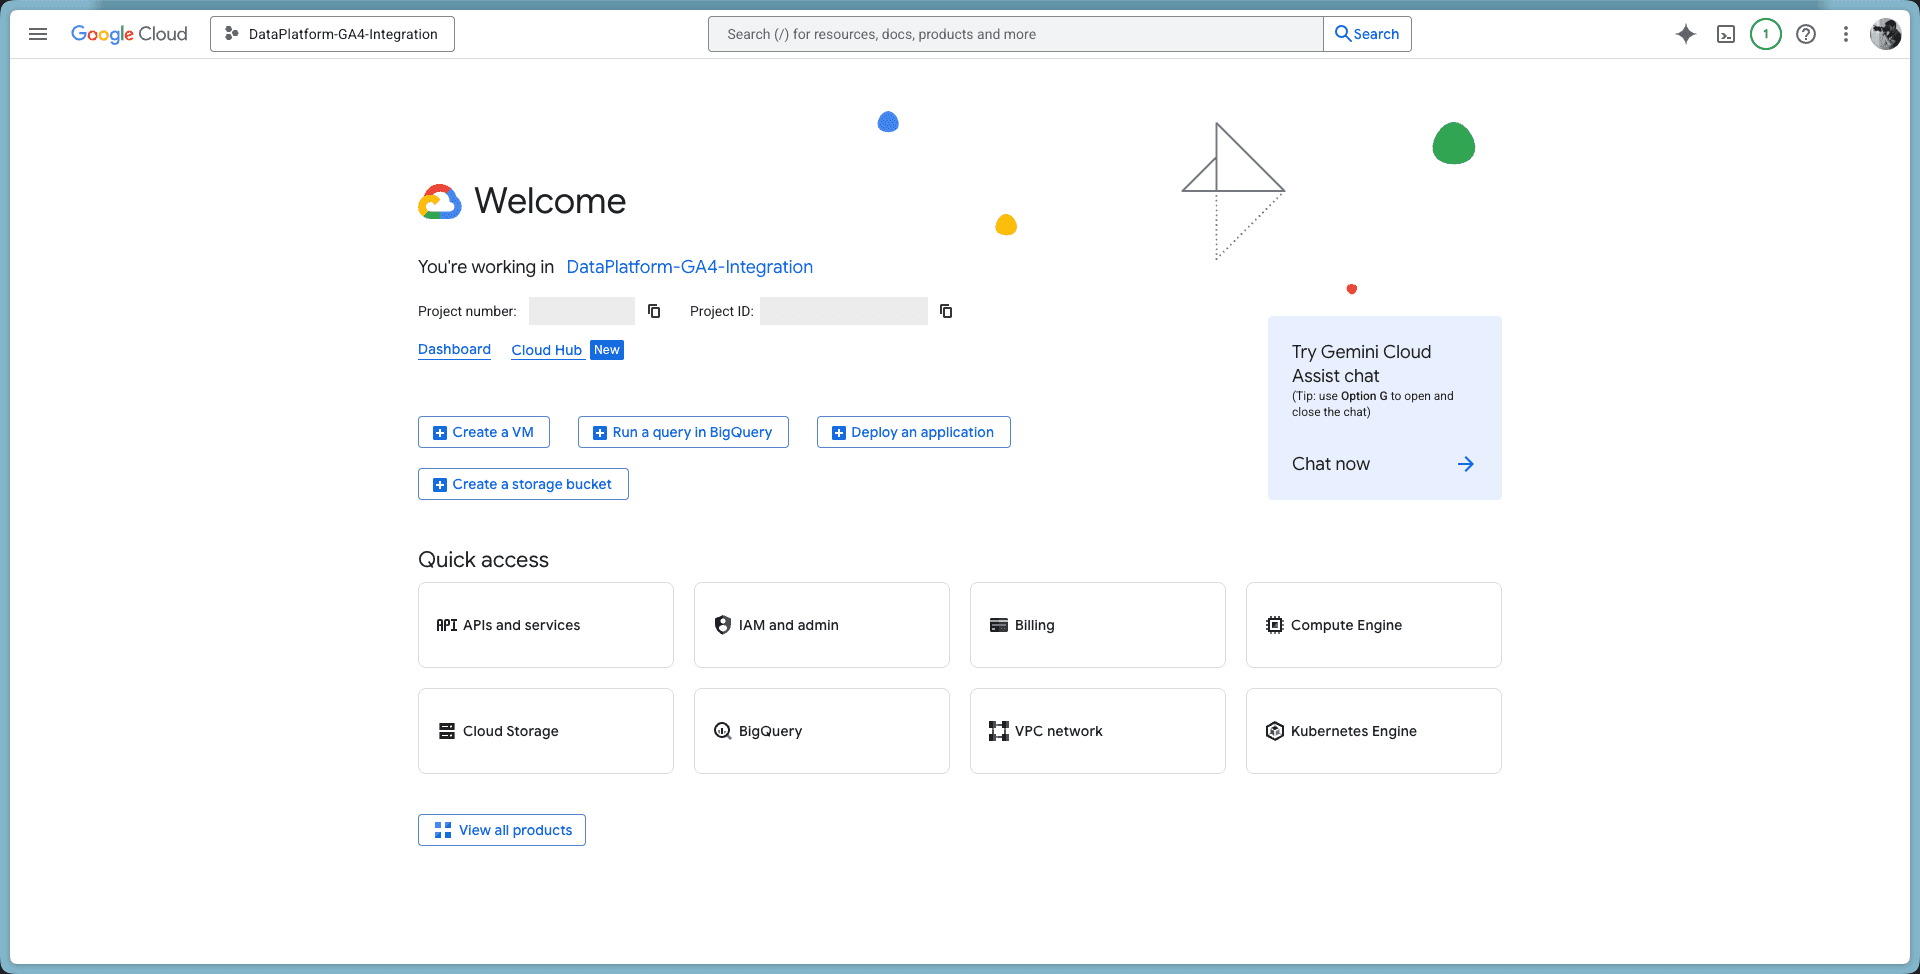This screenshot has height=974, width=1920.
Task: Click the Google Cloud icon beside Welcome
Action: (x=440, y=201)
